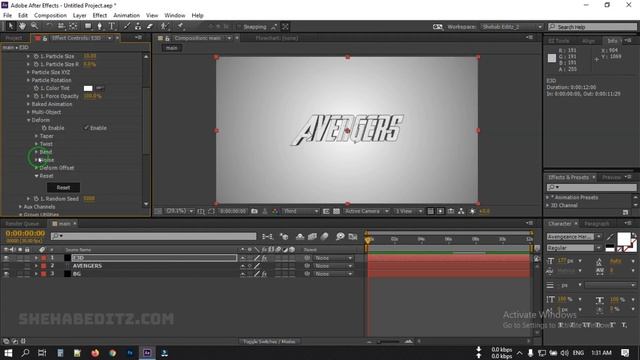Select the Zoom magnifier tool

(x=34, y=26)
